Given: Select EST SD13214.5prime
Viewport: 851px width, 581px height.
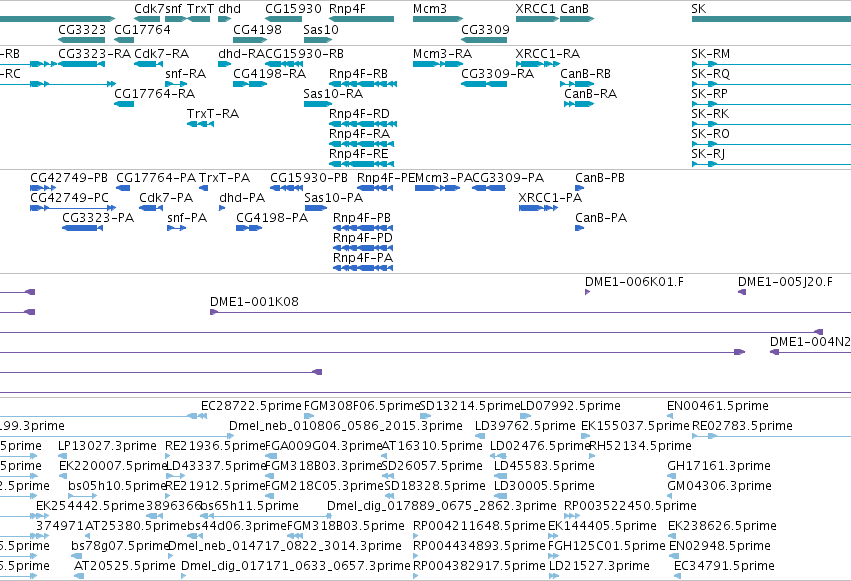Looking at the screenshot, I should pos(470,406).
